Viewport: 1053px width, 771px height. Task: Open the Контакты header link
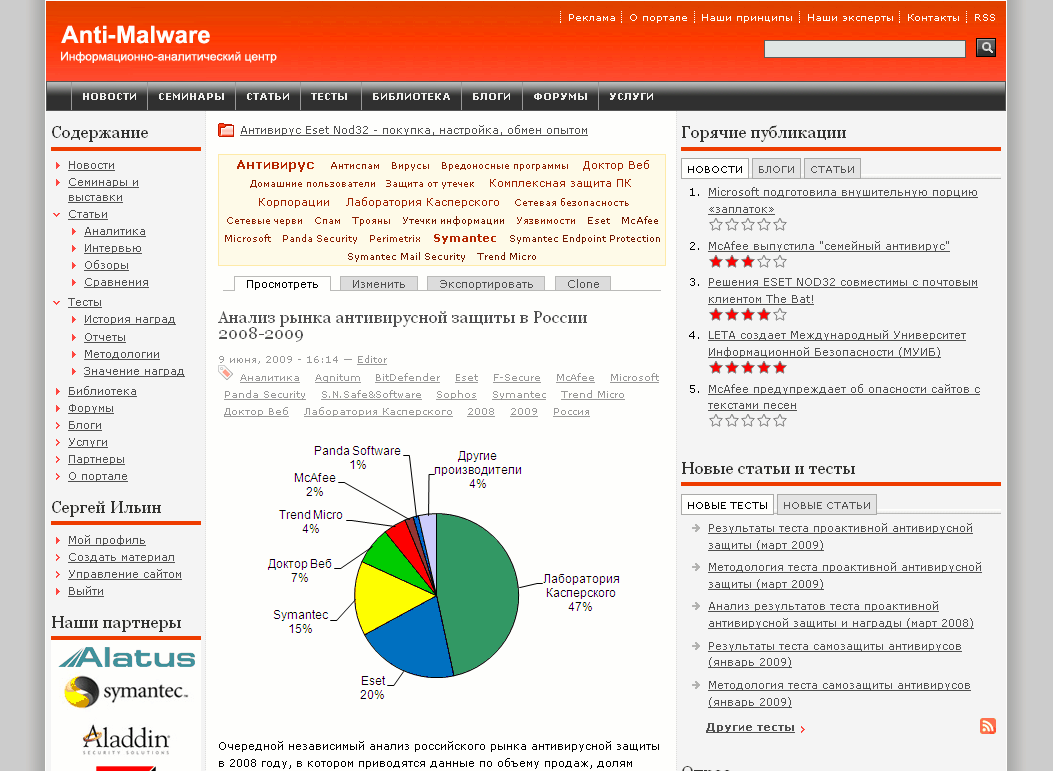pyautogui.click(x=933, y=17)
